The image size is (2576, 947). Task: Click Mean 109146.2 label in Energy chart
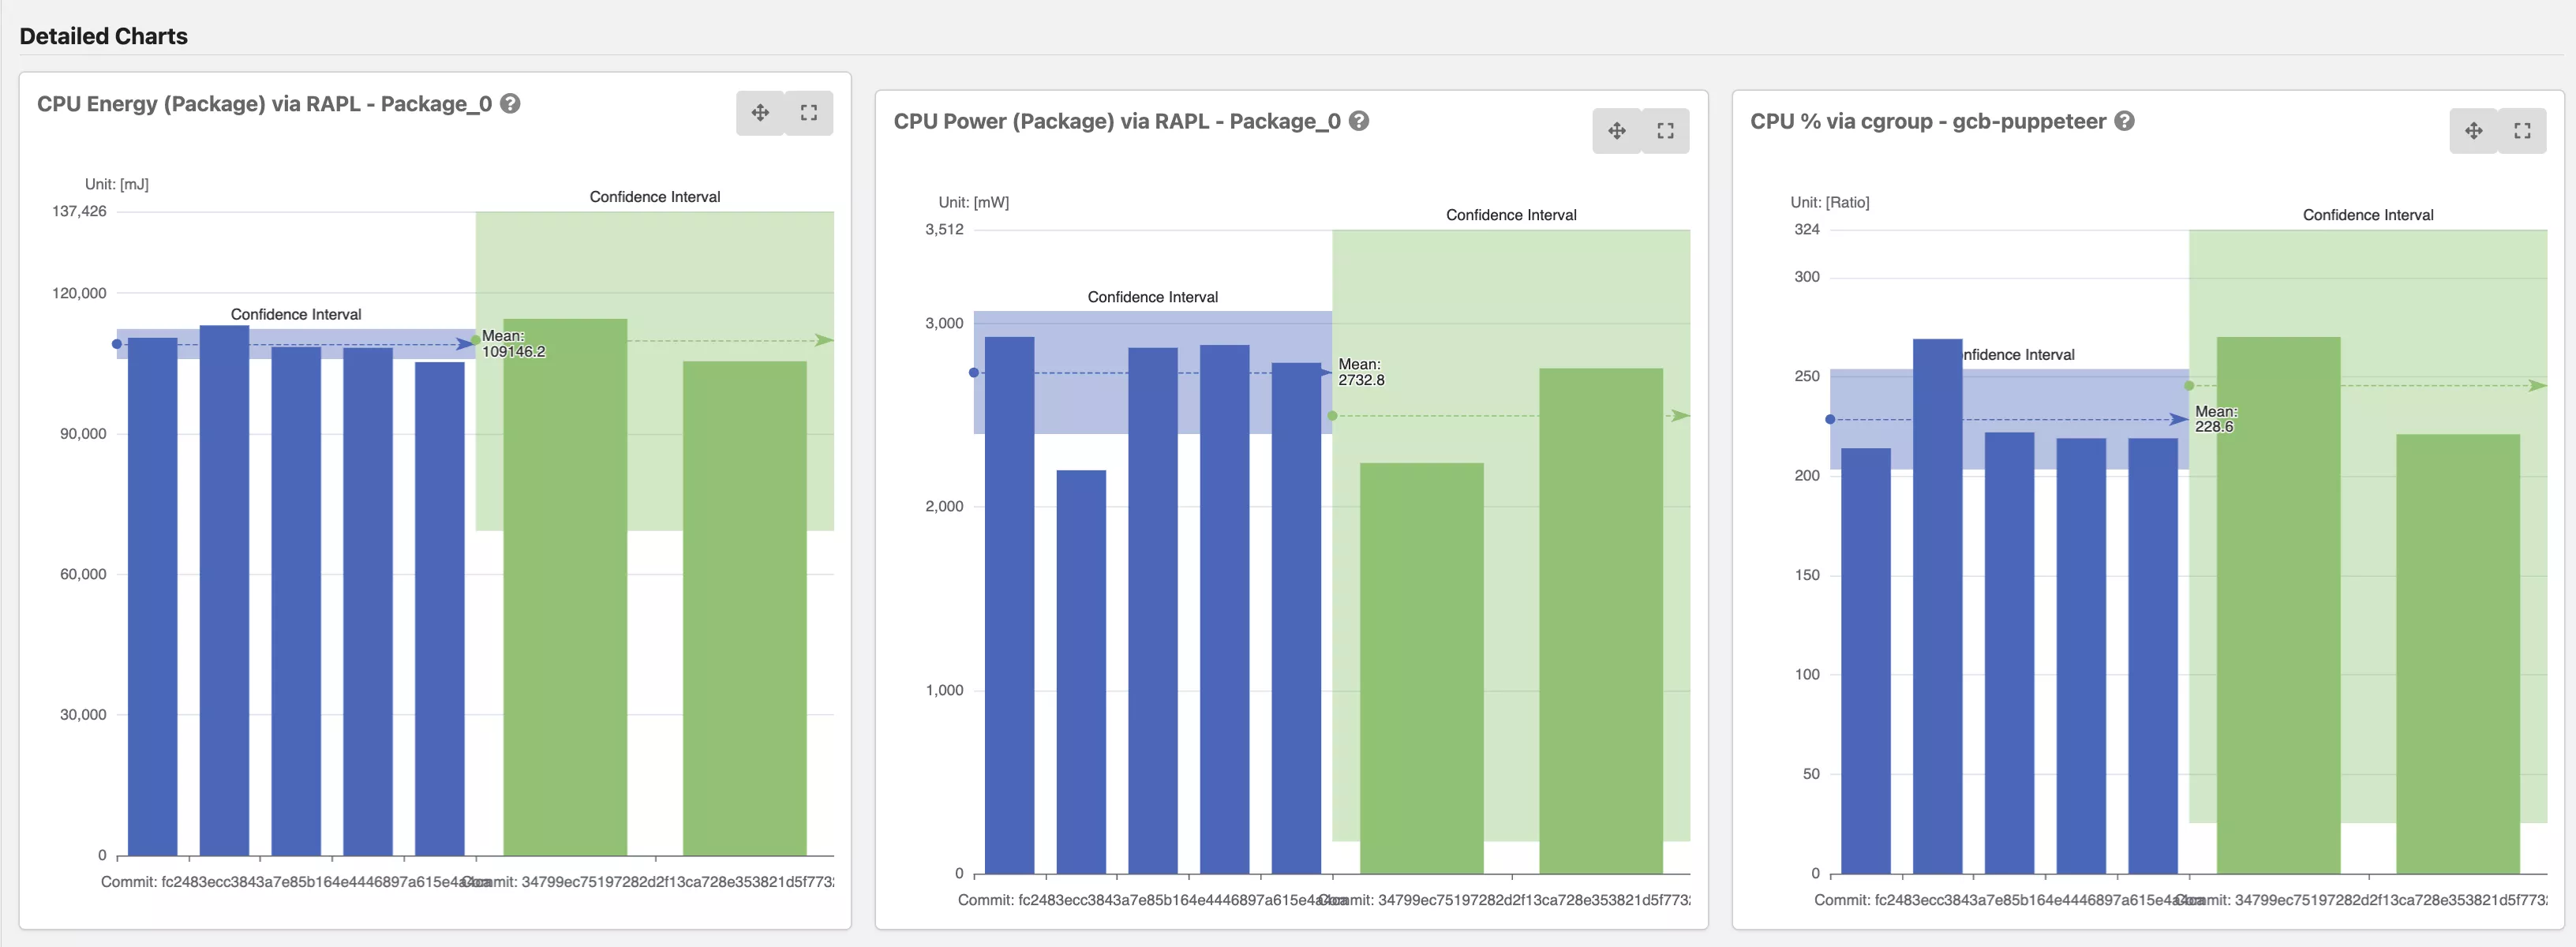(513, 344)
